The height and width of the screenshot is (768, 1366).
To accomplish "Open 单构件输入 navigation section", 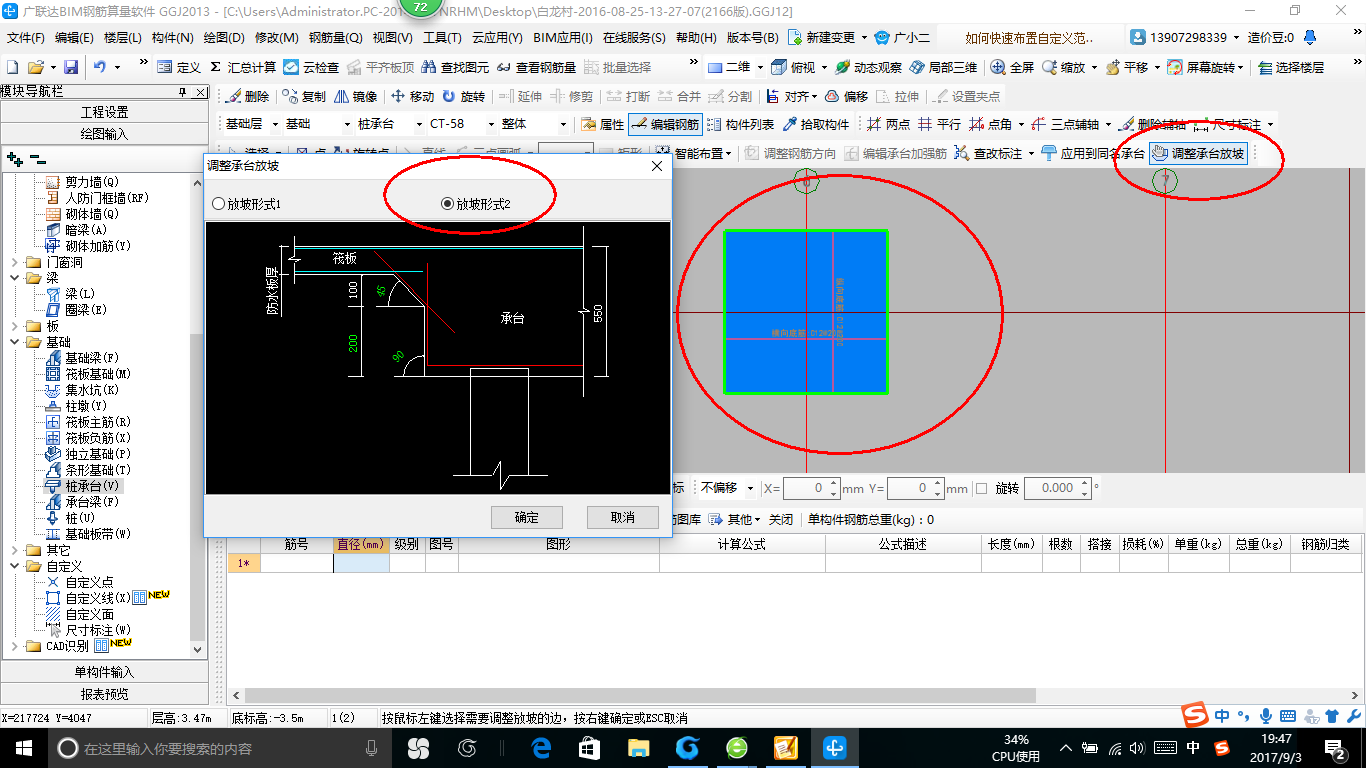I will click(105, 672).
